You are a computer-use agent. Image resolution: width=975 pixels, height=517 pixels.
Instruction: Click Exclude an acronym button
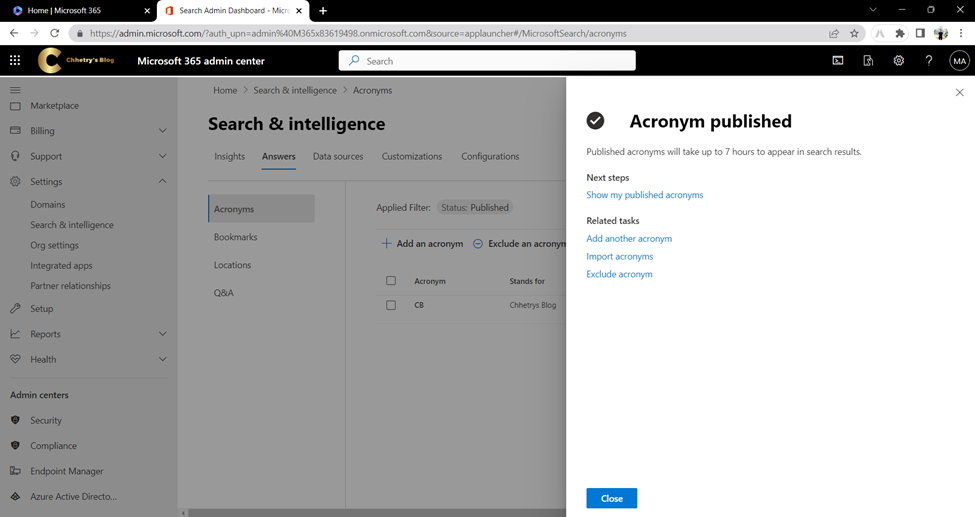(519, 244)
